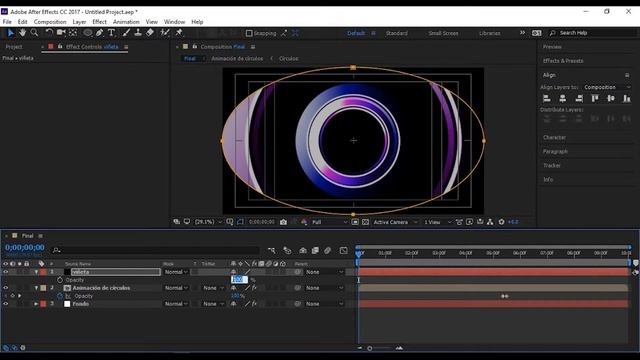
Task: Click the Toggle Transparency Grid icon
Action: point(365,222)
